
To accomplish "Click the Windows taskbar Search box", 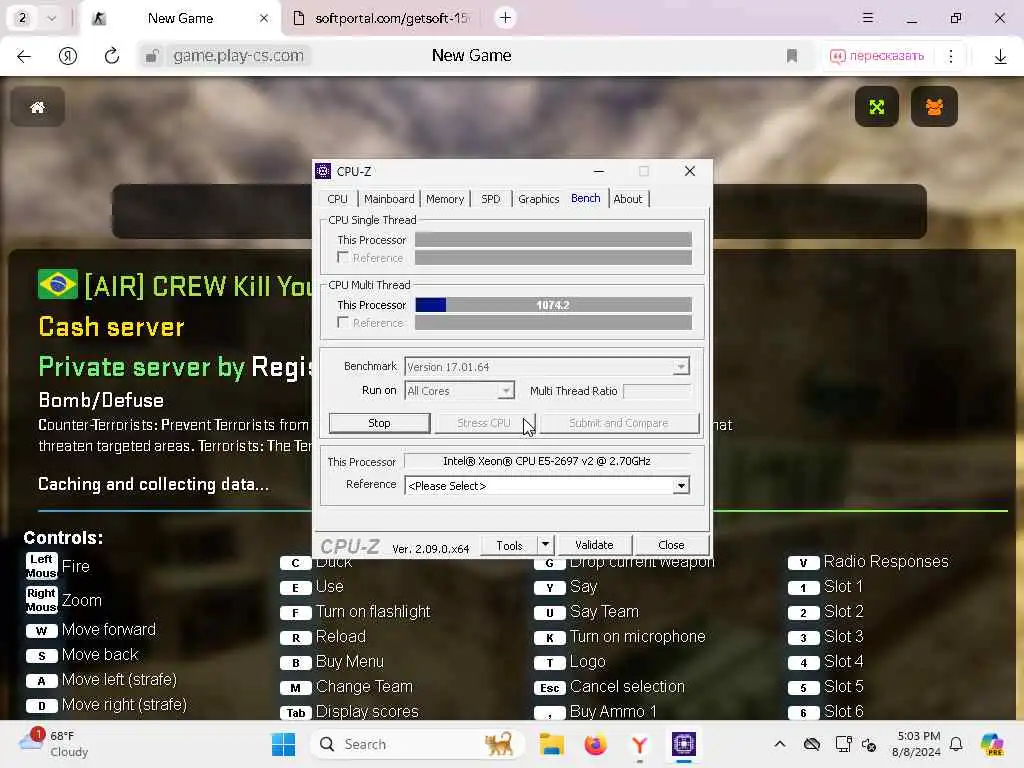I will pyautogui.click(x=418, y=744).
